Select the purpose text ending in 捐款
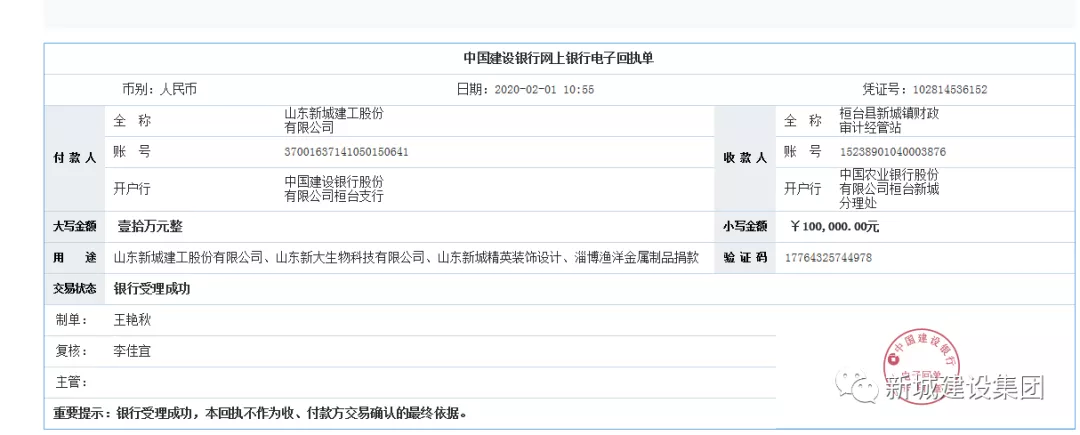1080x435 pixels. (406, 258)
